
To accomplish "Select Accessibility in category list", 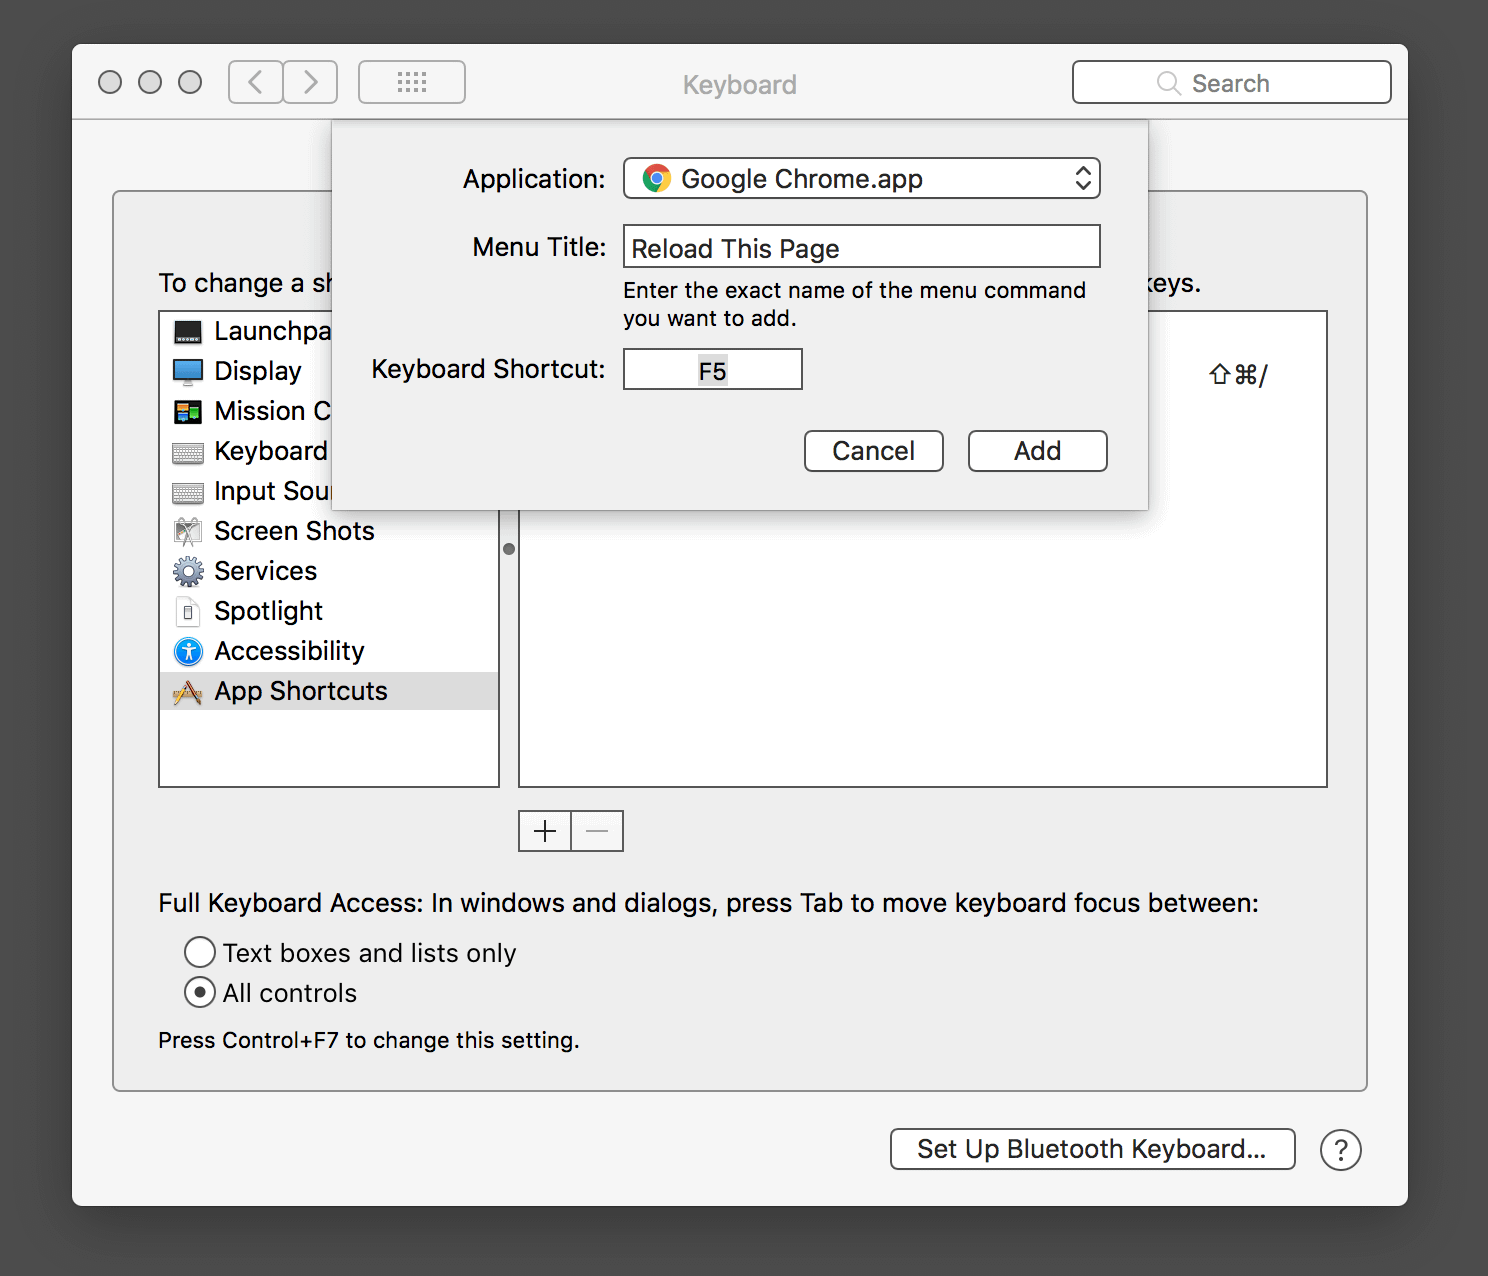I will (329, 651).
